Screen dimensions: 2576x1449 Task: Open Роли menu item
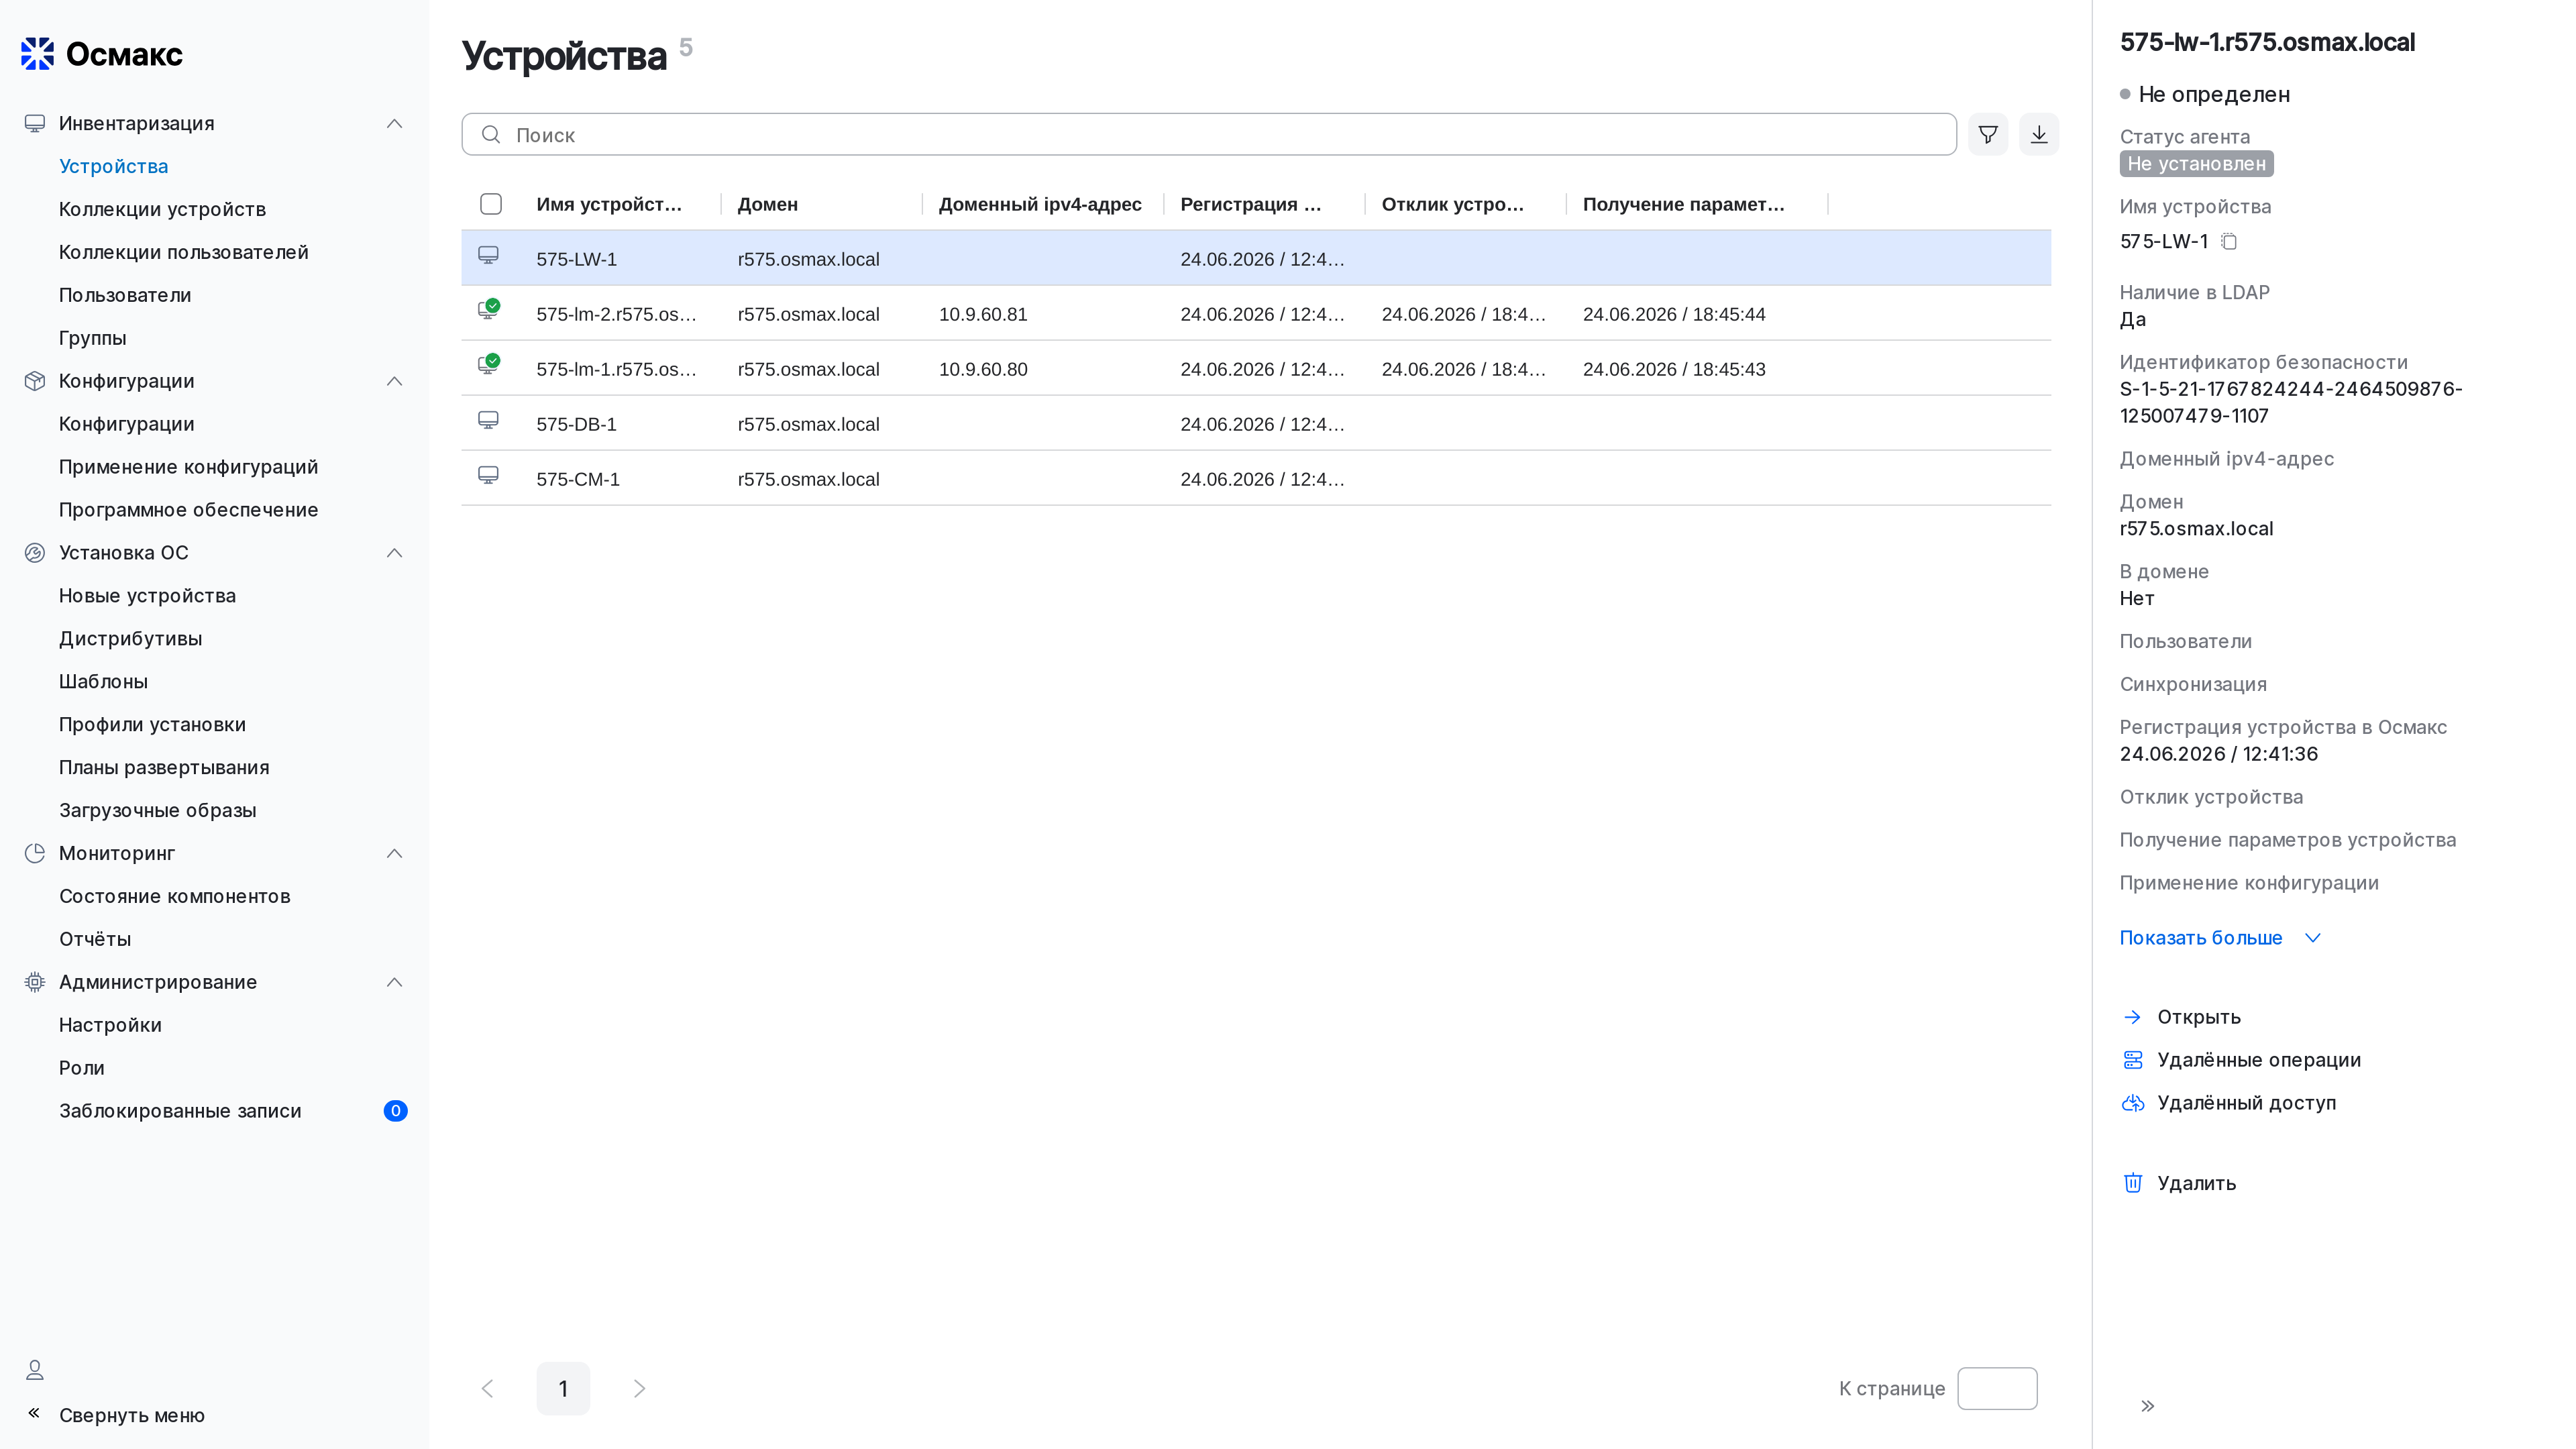(81, 1069)
